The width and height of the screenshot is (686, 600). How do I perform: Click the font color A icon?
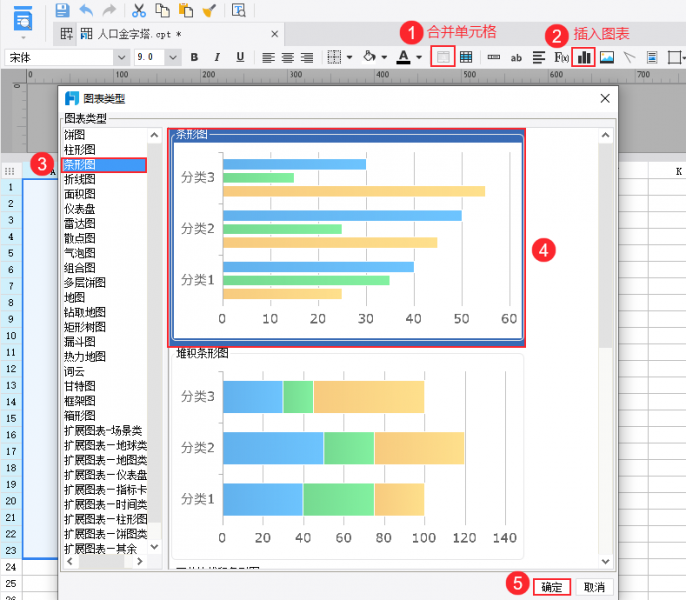tap(403, 57)
